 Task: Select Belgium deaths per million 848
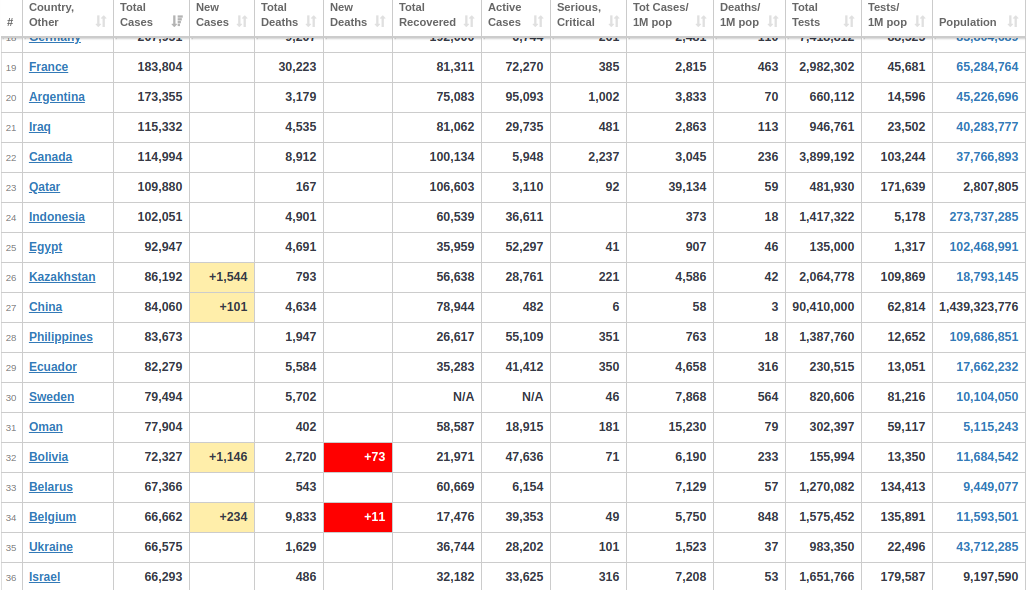point(768,517)
